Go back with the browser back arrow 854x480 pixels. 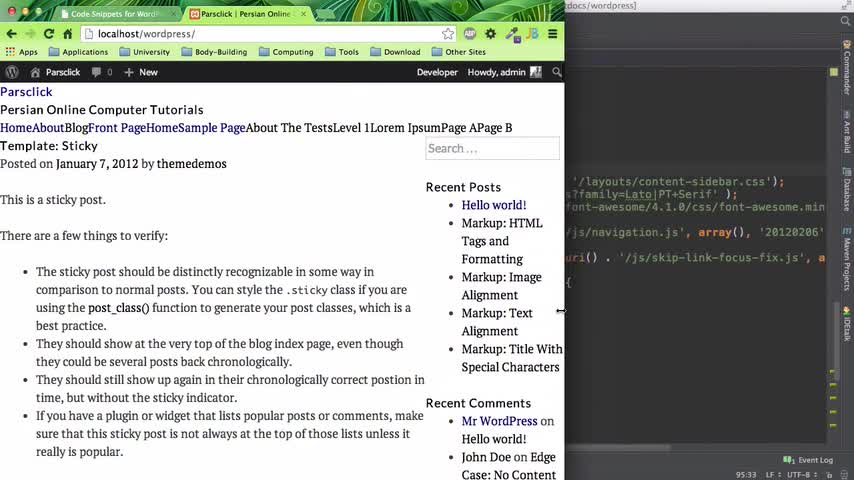coord(11,34)
